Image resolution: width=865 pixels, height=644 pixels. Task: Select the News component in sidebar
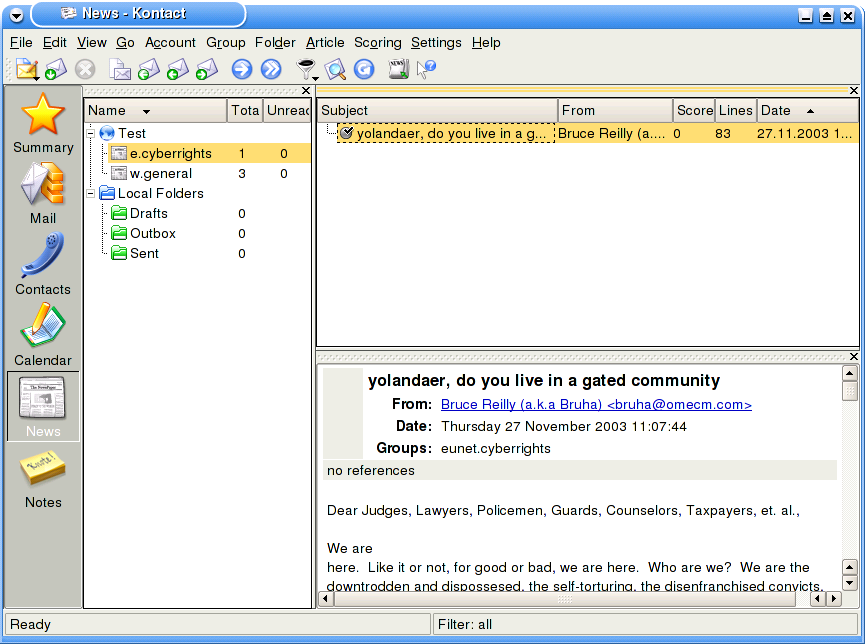[x=43, y=406]
